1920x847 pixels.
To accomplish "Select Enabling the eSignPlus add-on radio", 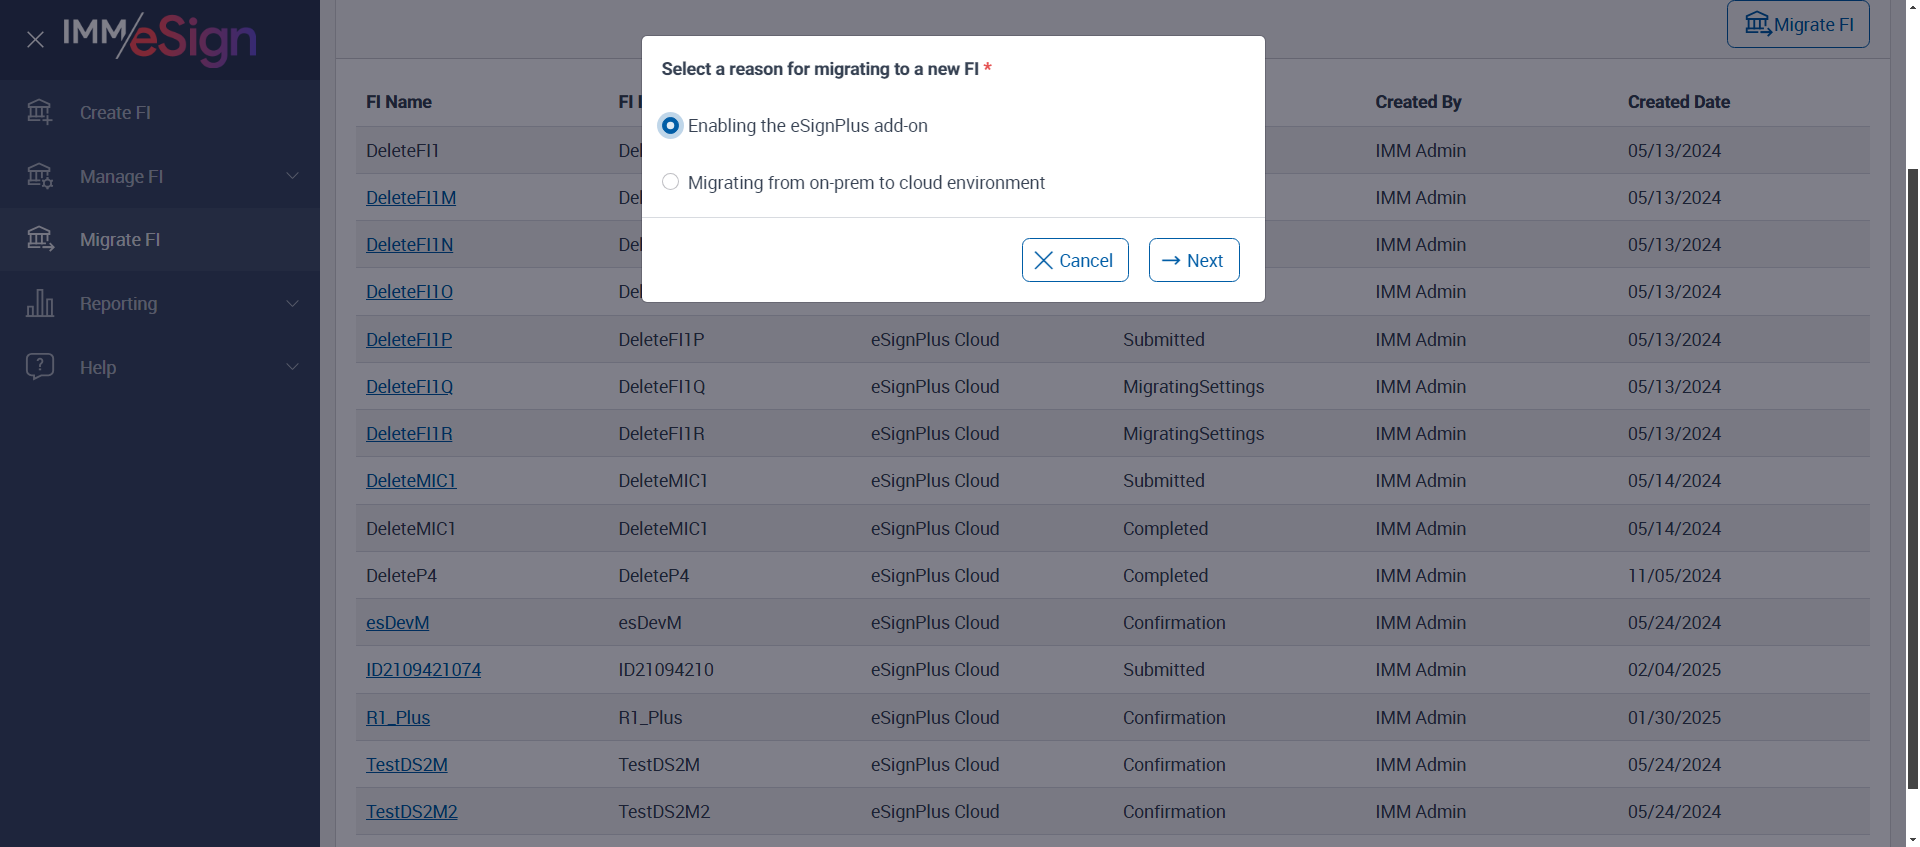I will click(670, 126).
